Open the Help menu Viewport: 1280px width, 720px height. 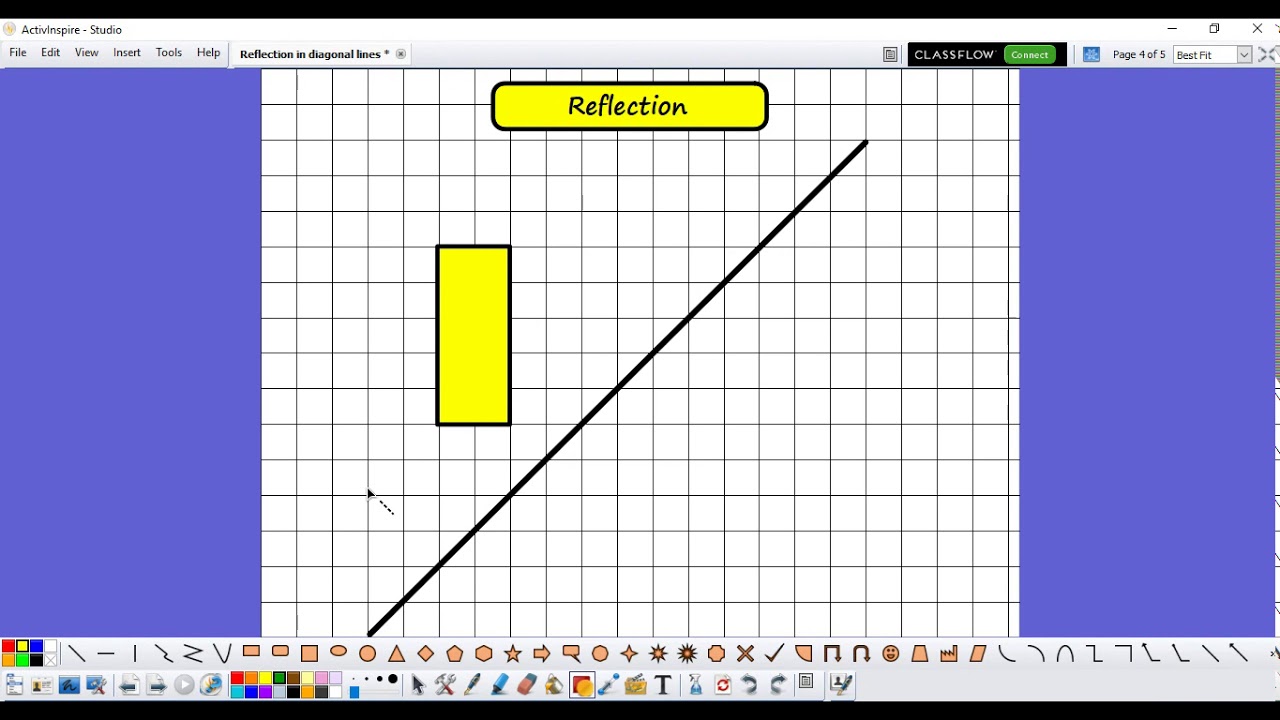(208, 53)
